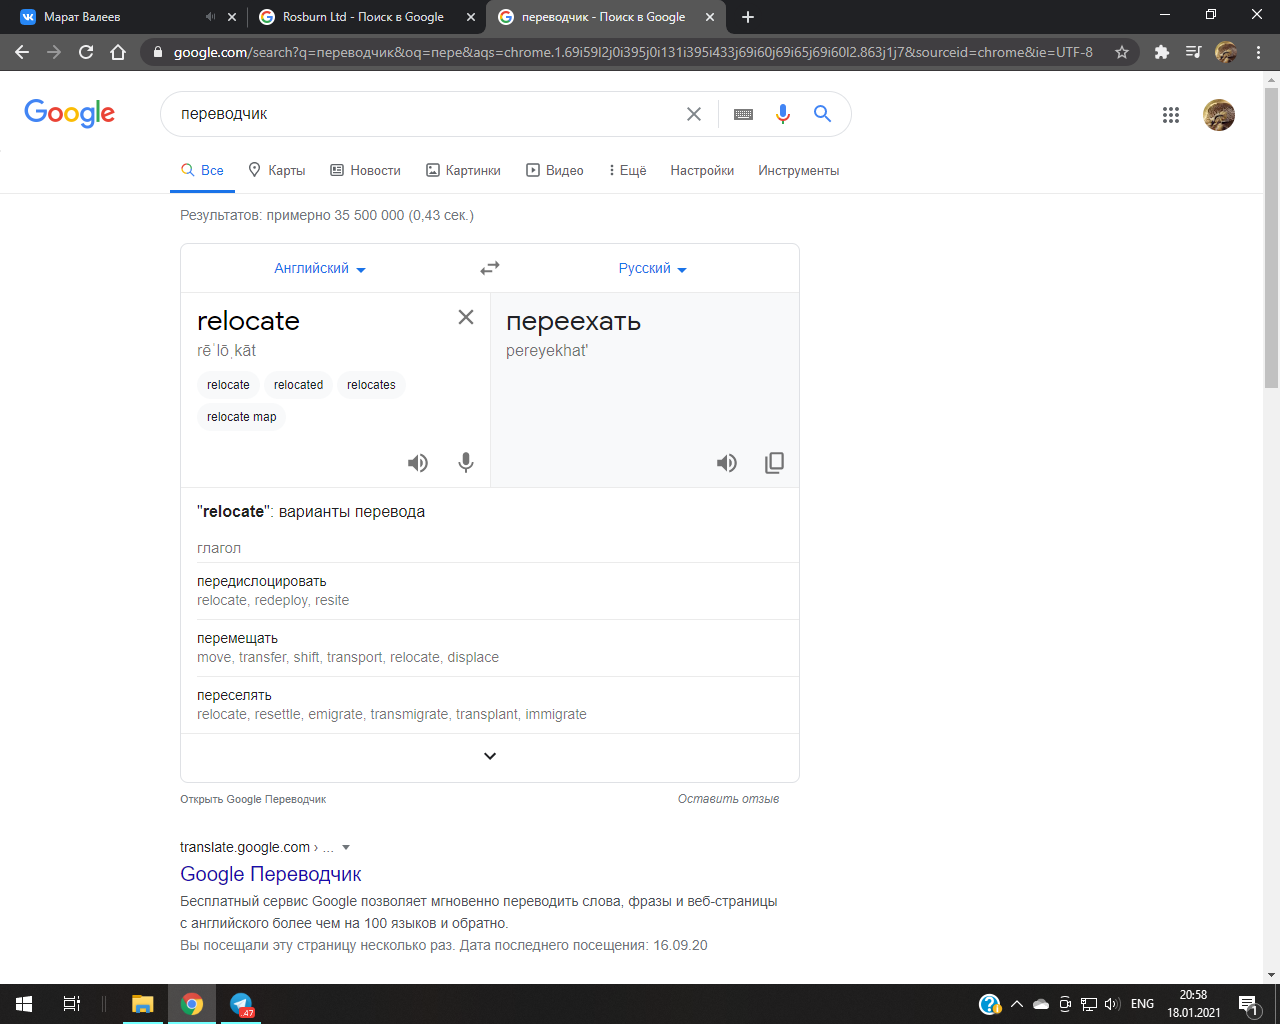Open the media controls icon in the toolbar
1280x1024 pixels.
coord(1193,52)
